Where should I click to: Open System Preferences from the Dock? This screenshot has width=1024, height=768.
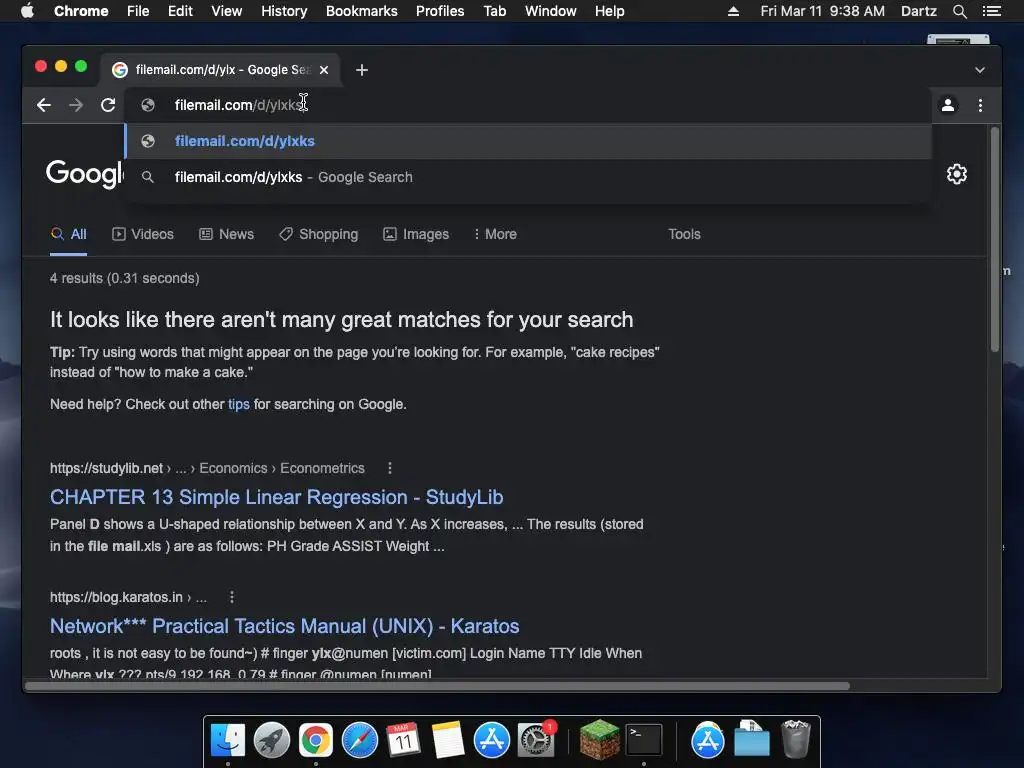536,740
